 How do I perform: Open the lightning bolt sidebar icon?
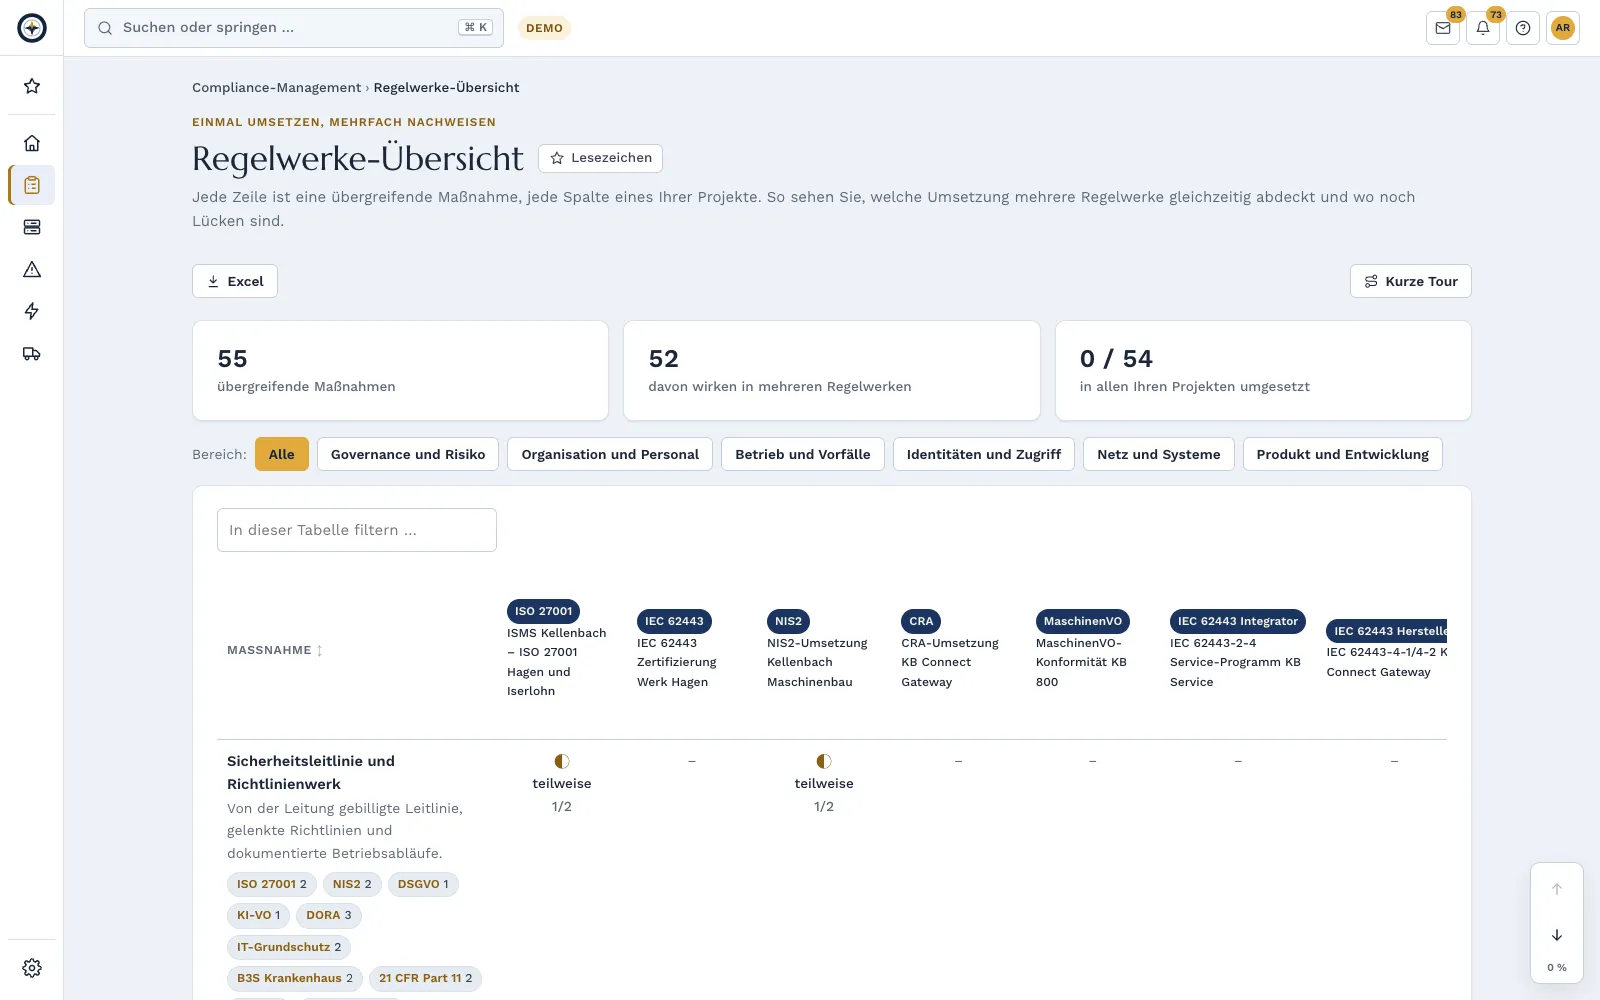coord(32,311)
